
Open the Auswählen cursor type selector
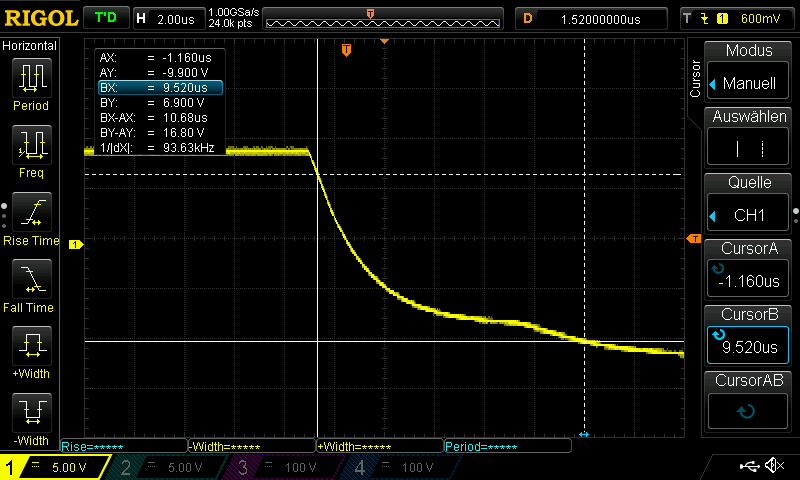[x=749, y=136]
